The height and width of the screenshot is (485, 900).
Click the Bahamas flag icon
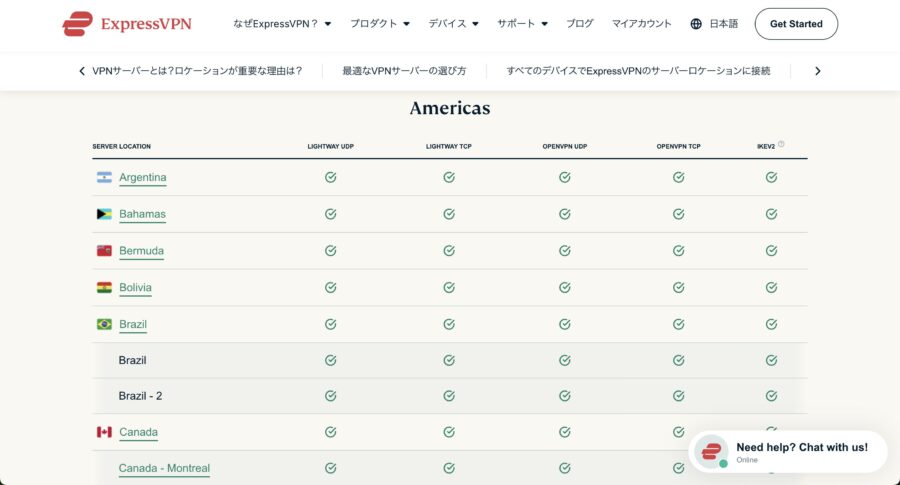[104, 214]
